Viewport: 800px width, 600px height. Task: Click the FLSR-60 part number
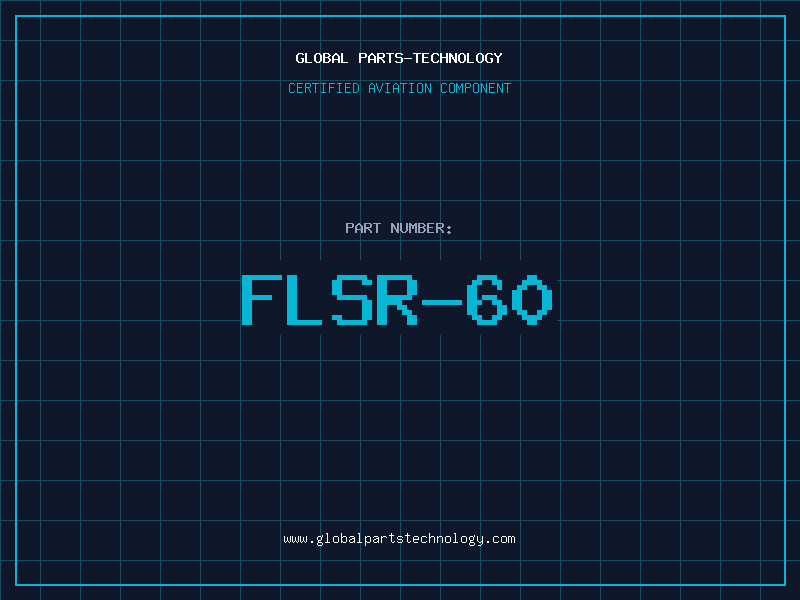click(397, 300)
